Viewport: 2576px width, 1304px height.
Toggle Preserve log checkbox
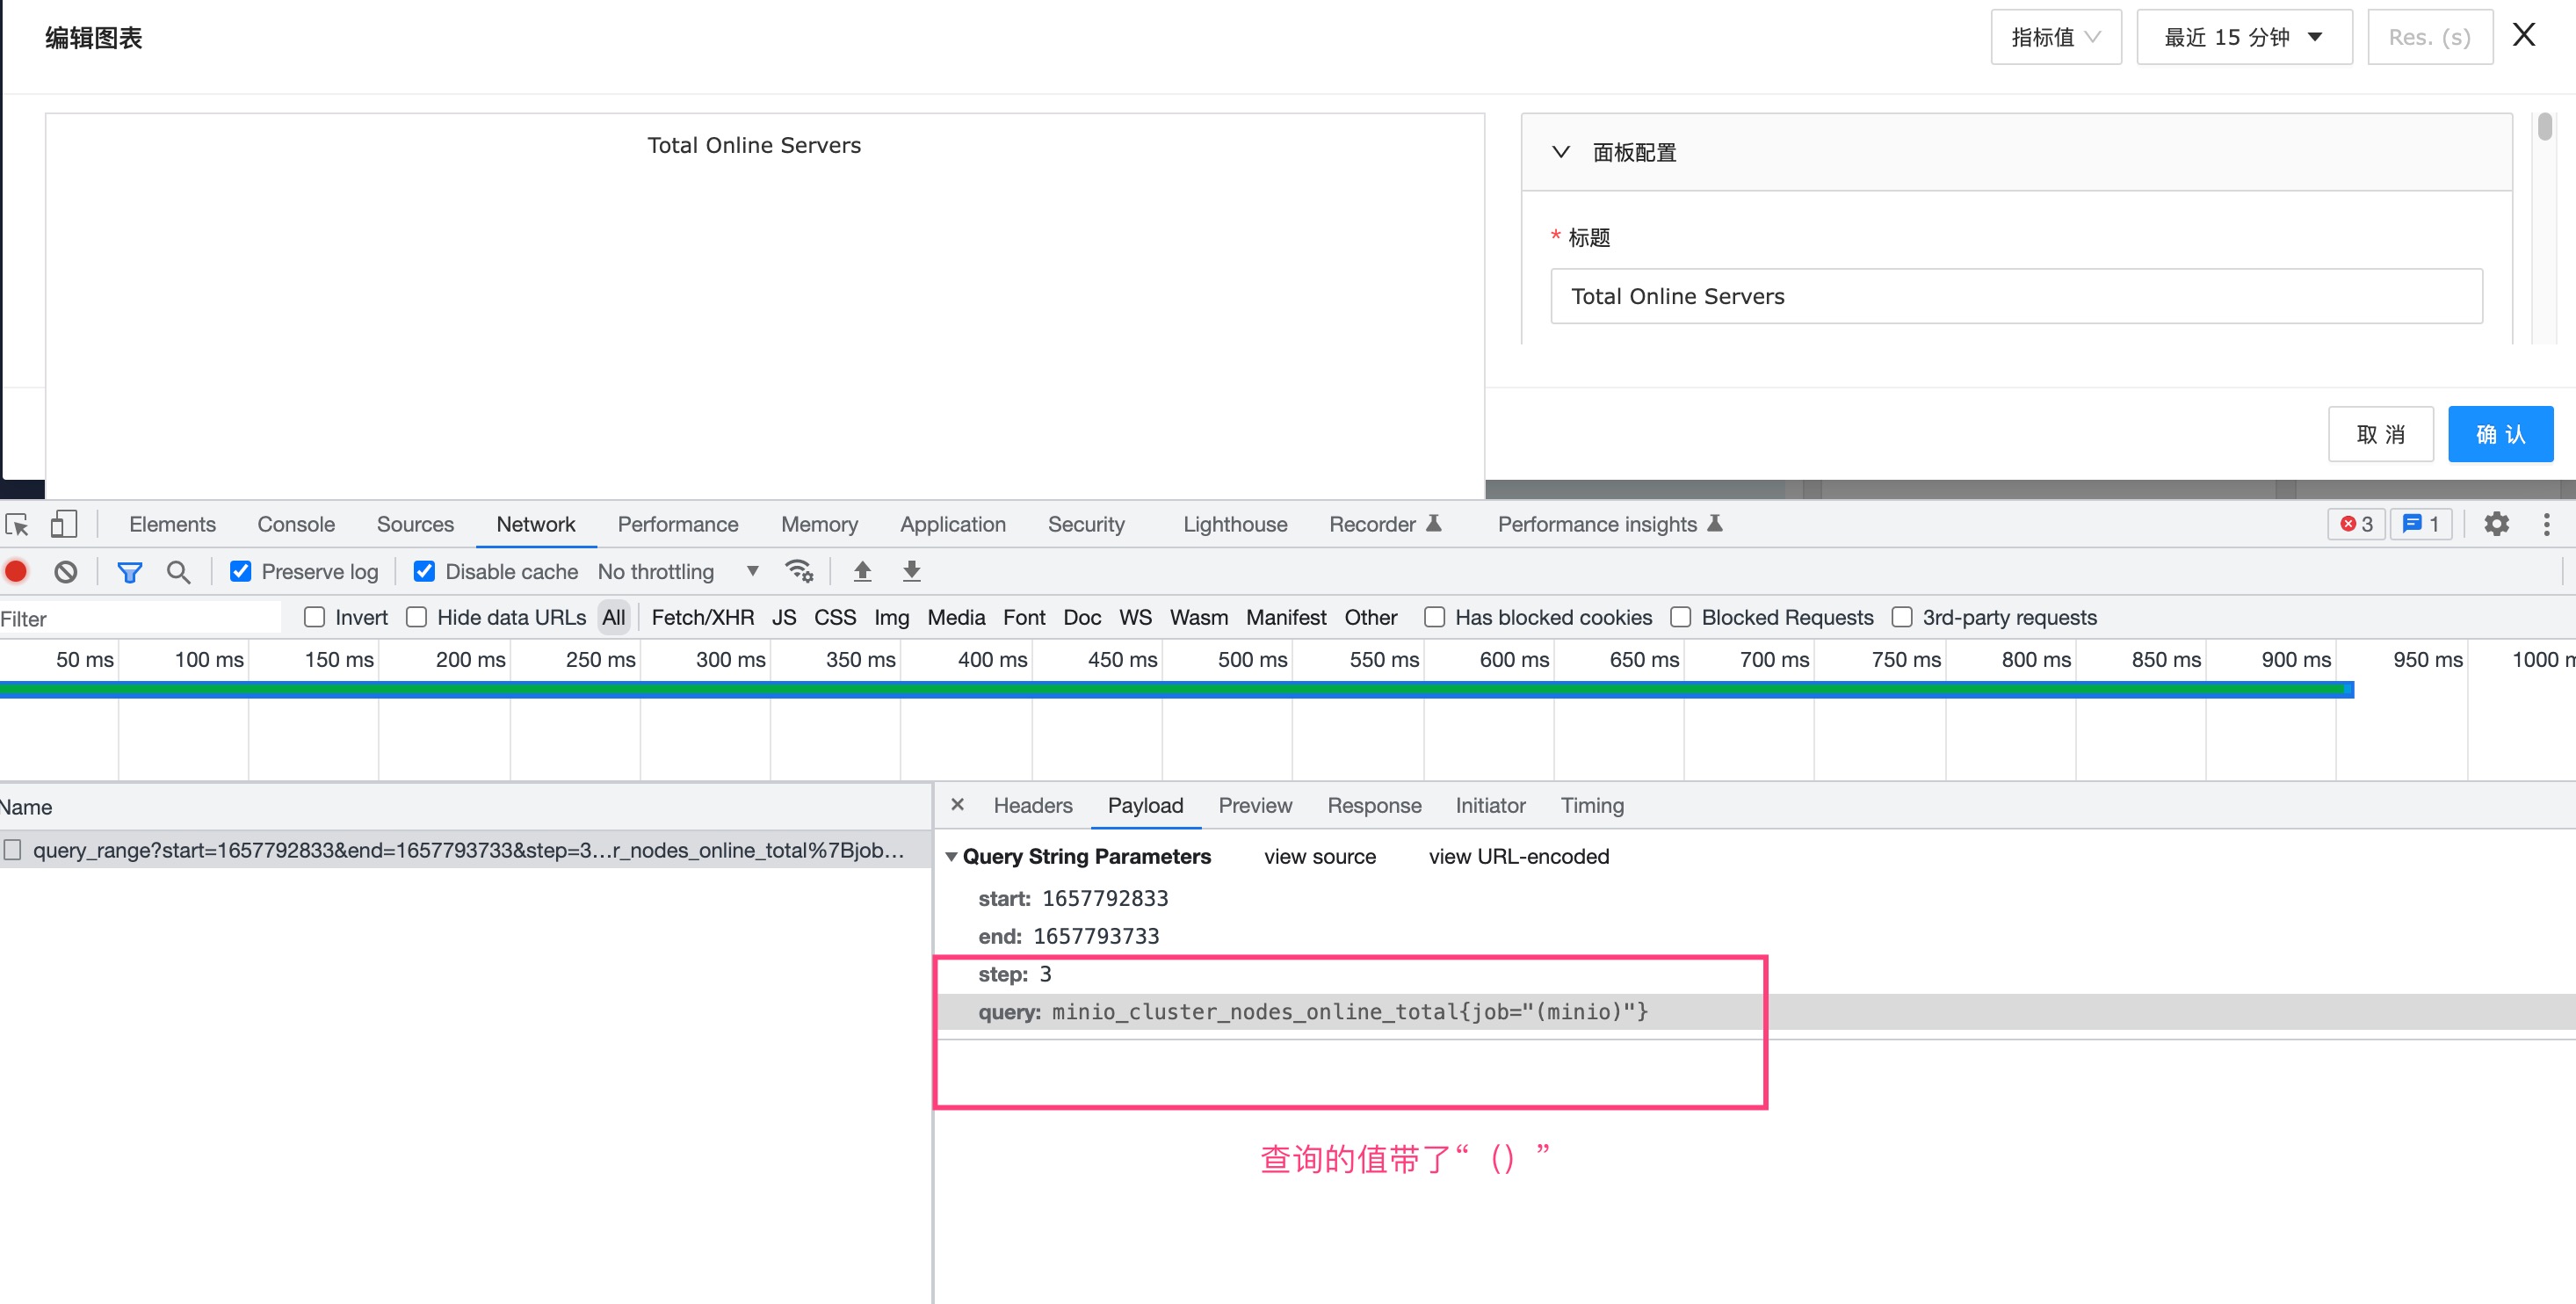pos(240,571)
